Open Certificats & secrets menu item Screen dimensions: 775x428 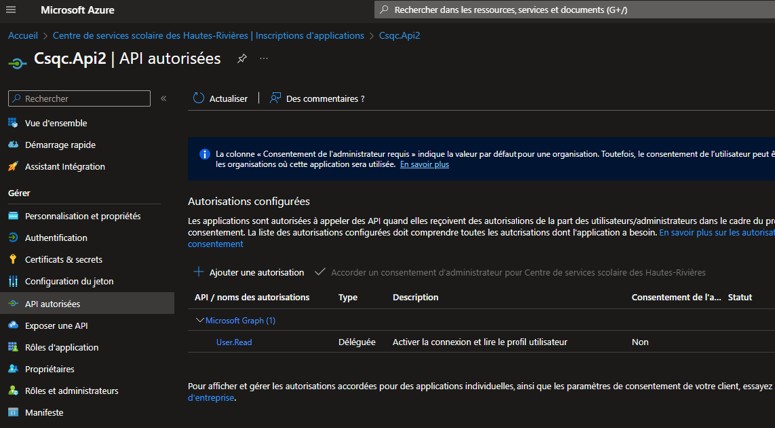(x=64, y=259)
